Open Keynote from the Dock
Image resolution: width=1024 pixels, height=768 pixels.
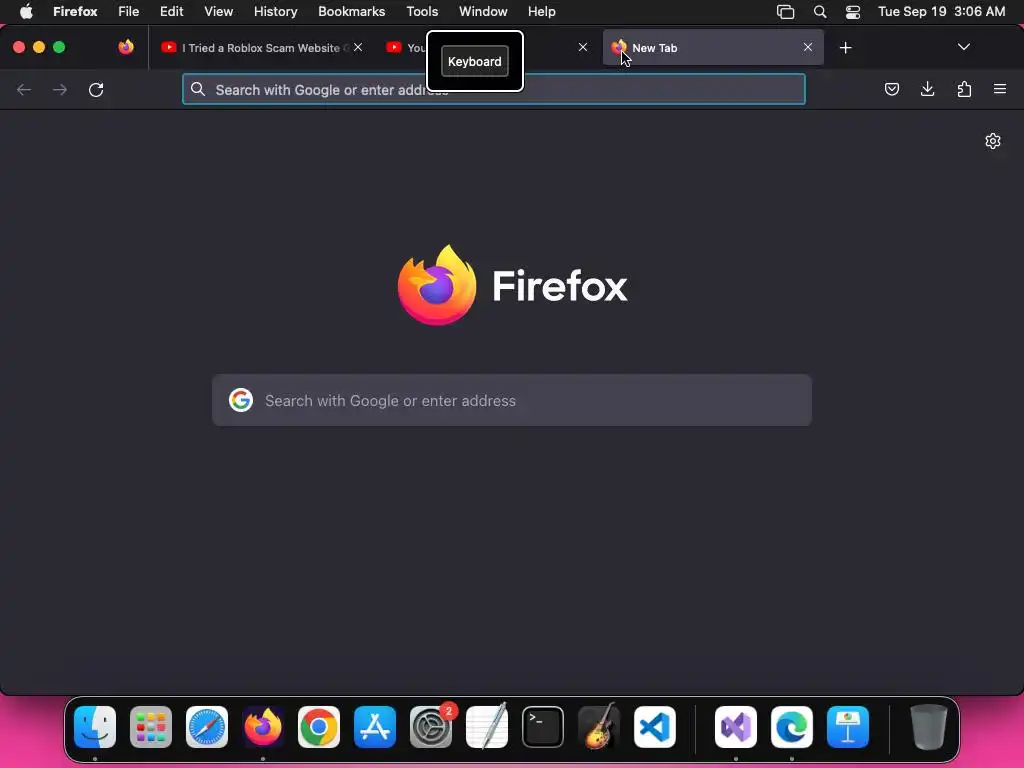coord(848,727)
